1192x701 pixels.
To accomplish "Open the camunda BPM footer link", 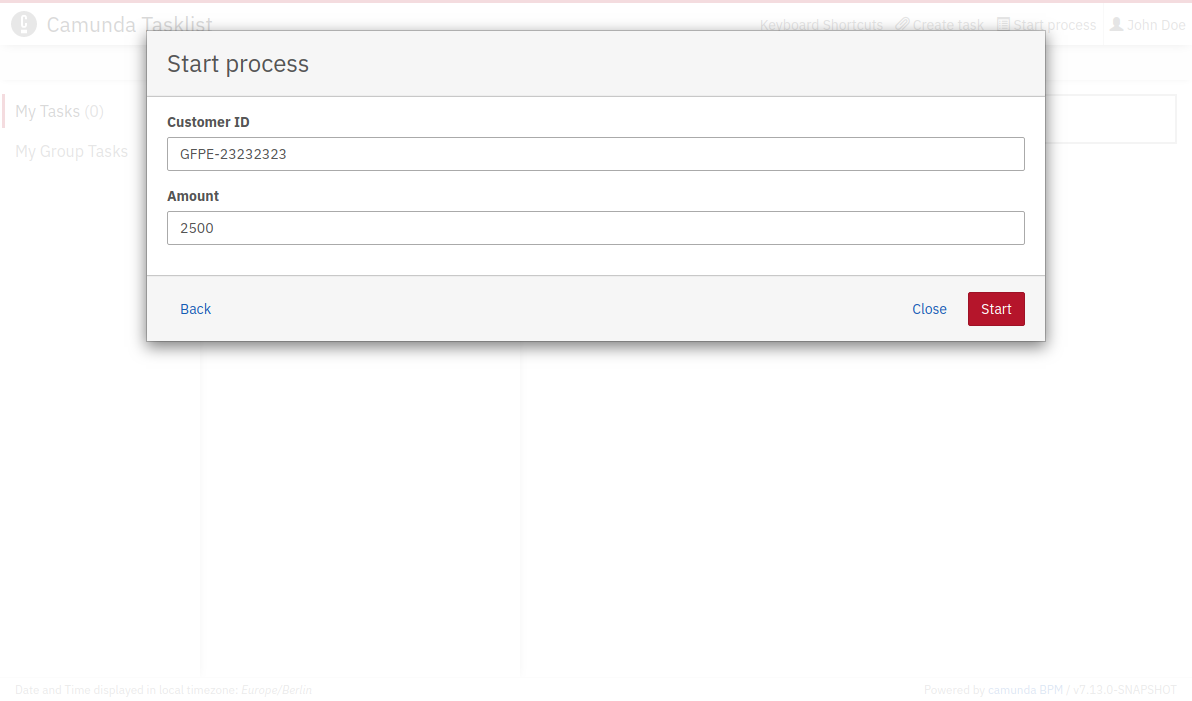I will [x=1025, y=690].
